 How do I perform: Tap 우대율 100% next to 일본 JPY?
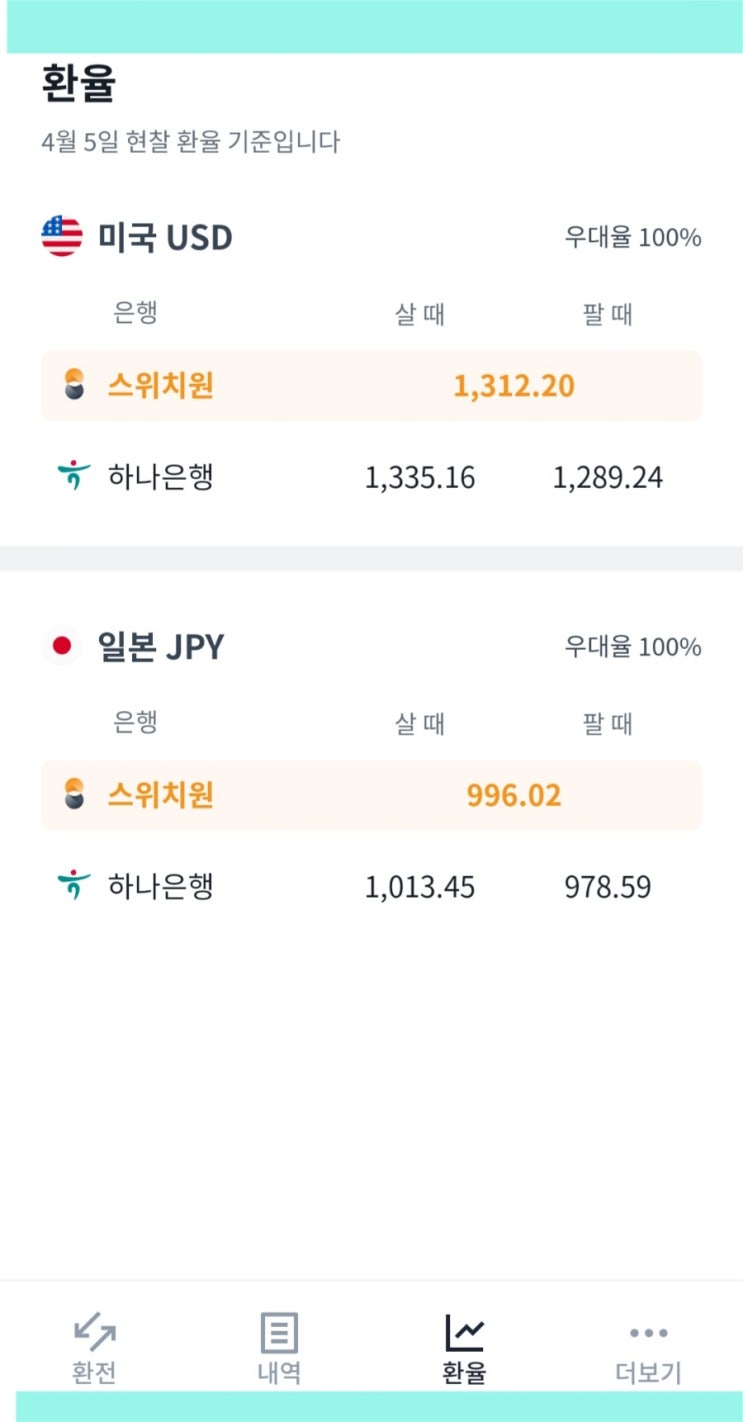pyautogui.click(x=633, y=647)
